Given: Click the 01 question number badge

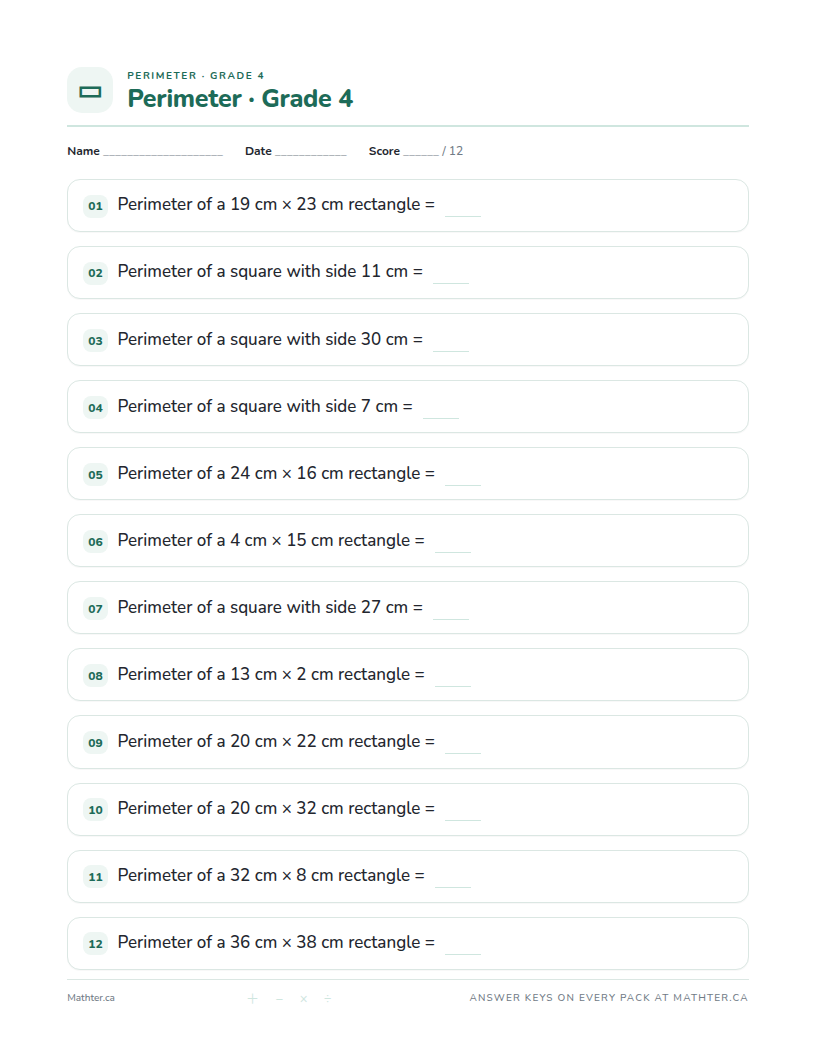Looking at the screenshot, I should pos(96,205).
